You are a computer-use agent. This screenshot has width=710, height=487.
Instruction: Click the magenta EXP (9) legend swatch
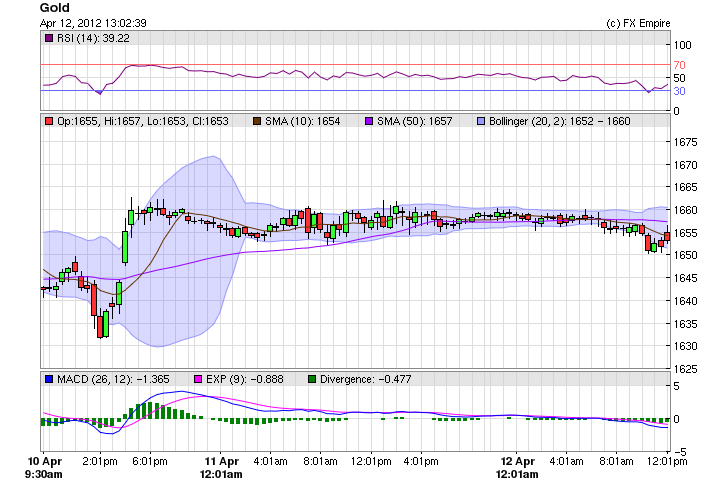(x=198, y=379)
